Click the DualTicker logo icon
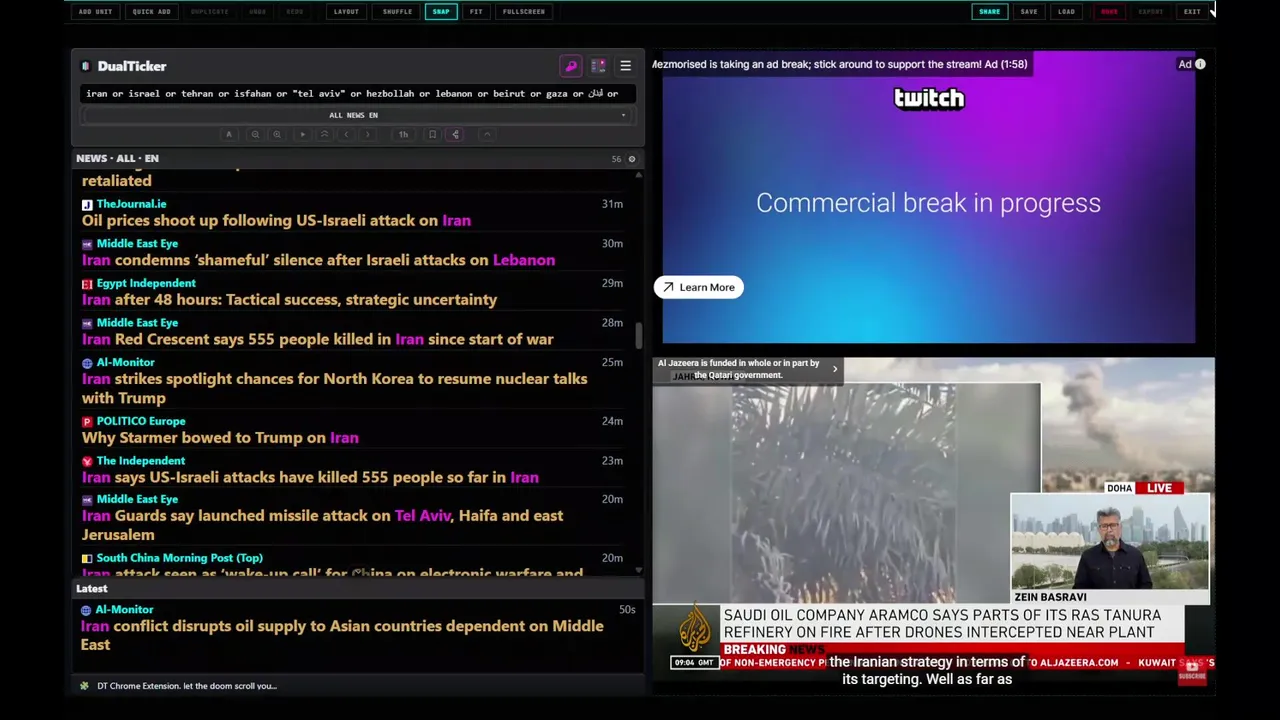1280x720 pixels. (x=86, y=66)
